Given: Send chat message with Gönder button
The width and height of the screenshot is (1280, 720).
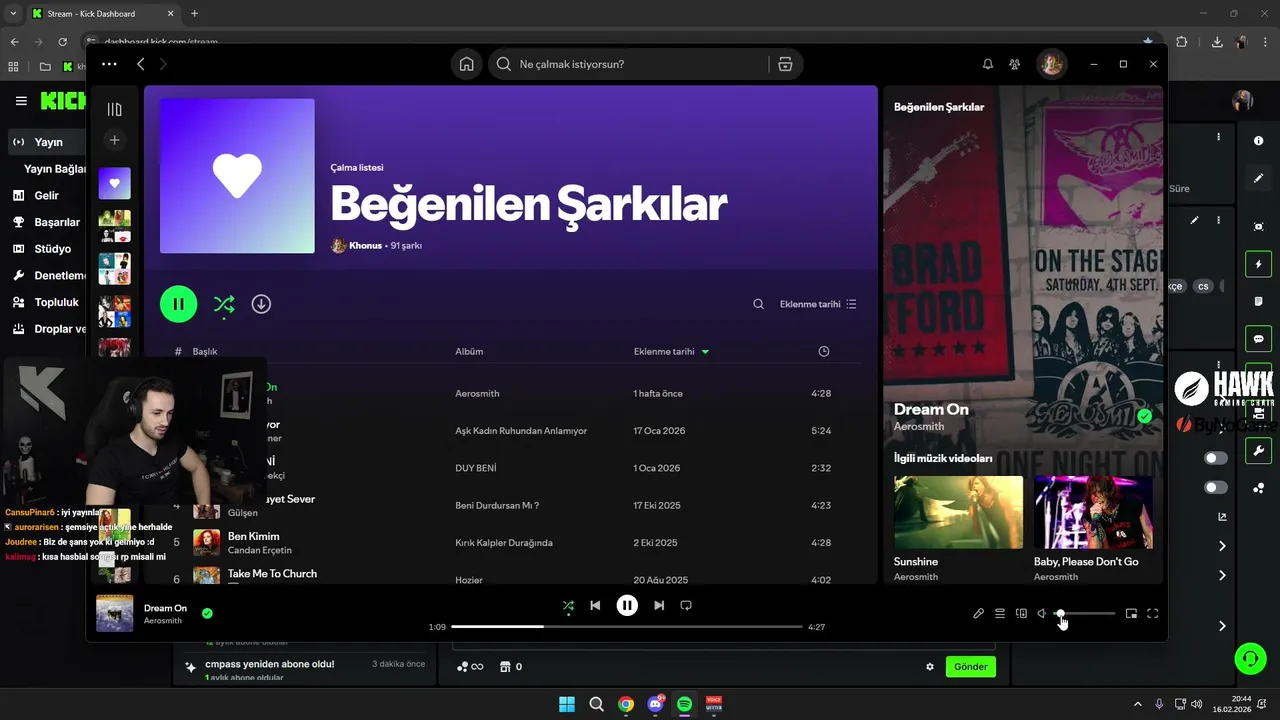Looking at the screenshot, I should pos(970,667).
